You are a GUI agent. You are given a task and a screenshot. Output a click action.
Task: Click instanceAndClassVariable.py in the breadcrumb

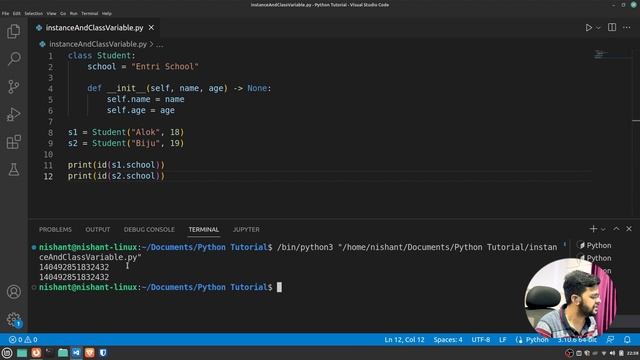click(x=98, y=44)
